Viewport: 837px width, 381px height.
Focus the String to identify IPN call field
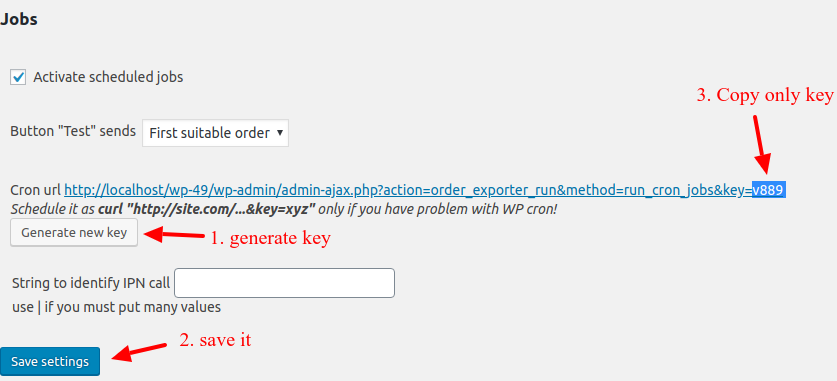[285, 283]
